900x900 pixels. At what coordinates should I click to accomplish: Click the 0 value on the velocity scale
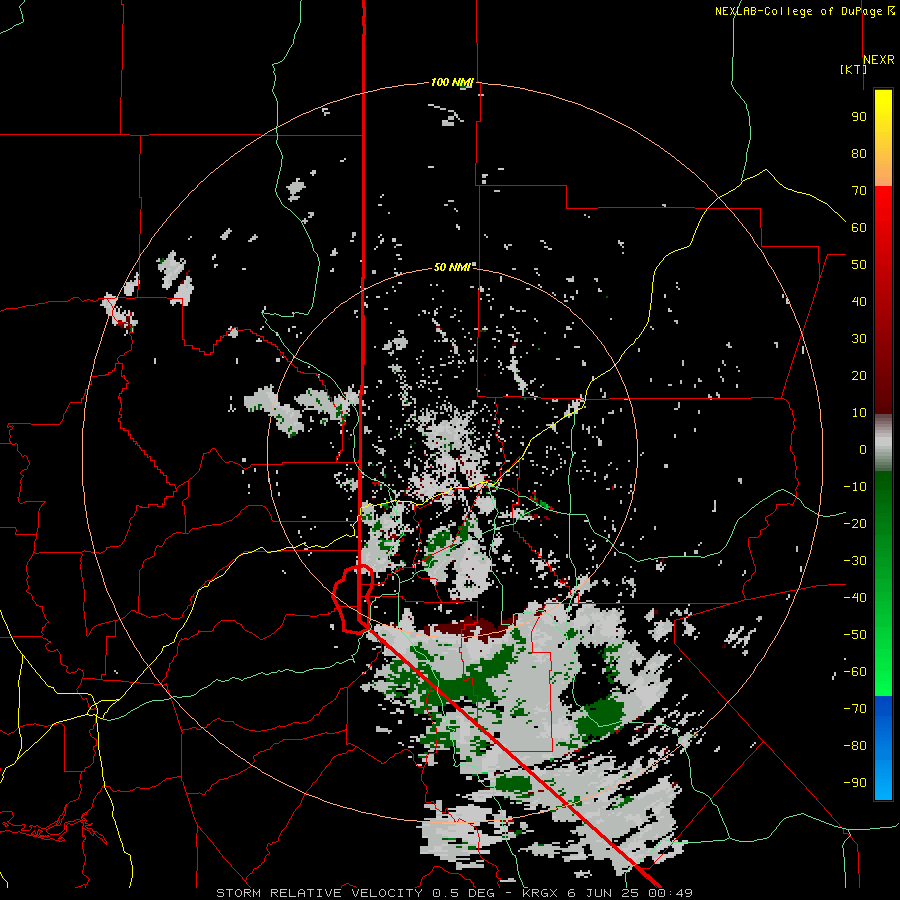pyautogui.click(x=863, y=449)
